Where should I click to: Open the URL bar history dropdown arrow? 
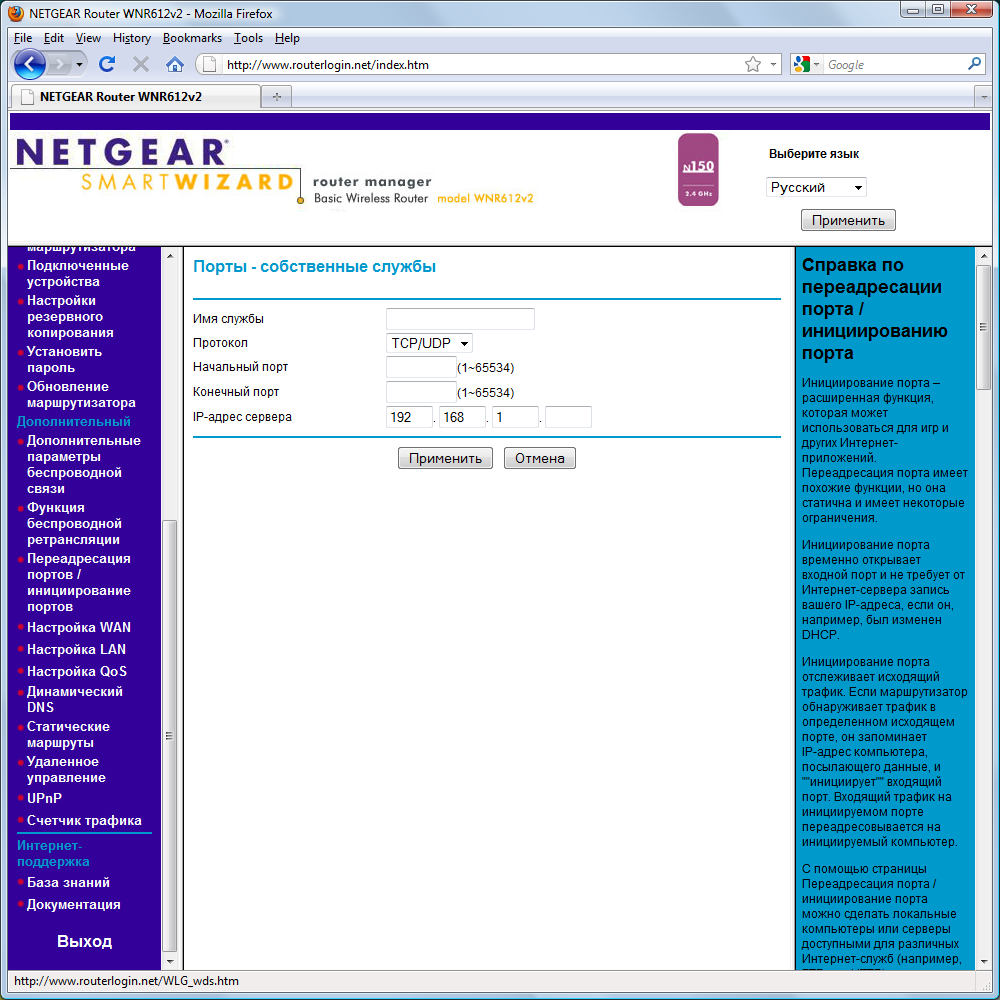click(773, 64)
